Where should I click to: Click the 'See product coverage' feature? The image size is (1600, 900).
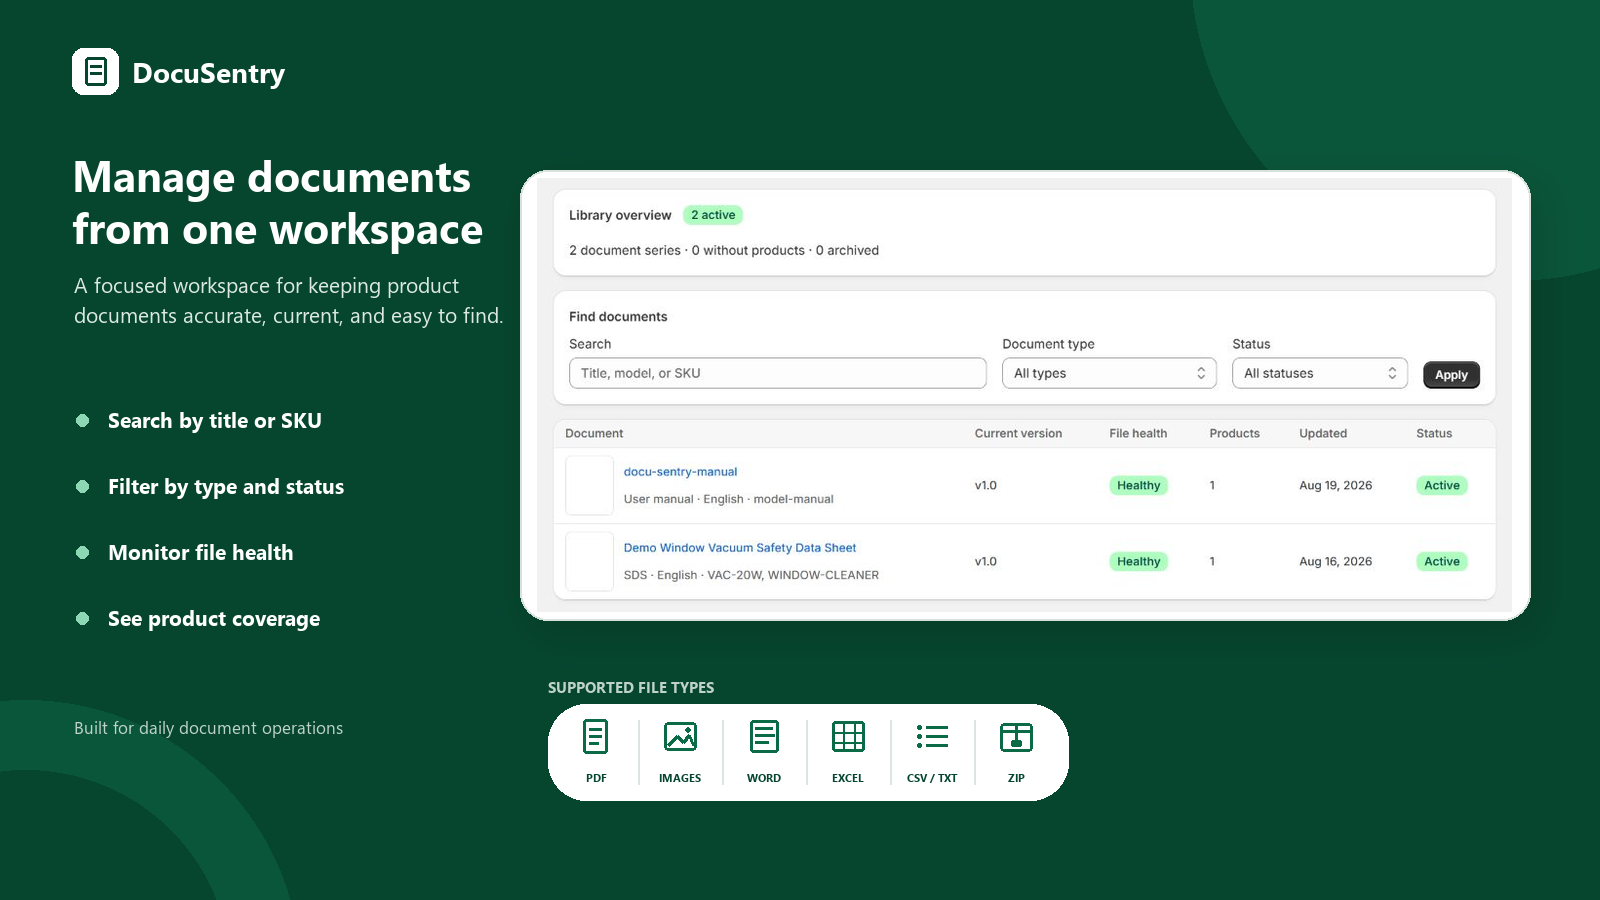214,619
